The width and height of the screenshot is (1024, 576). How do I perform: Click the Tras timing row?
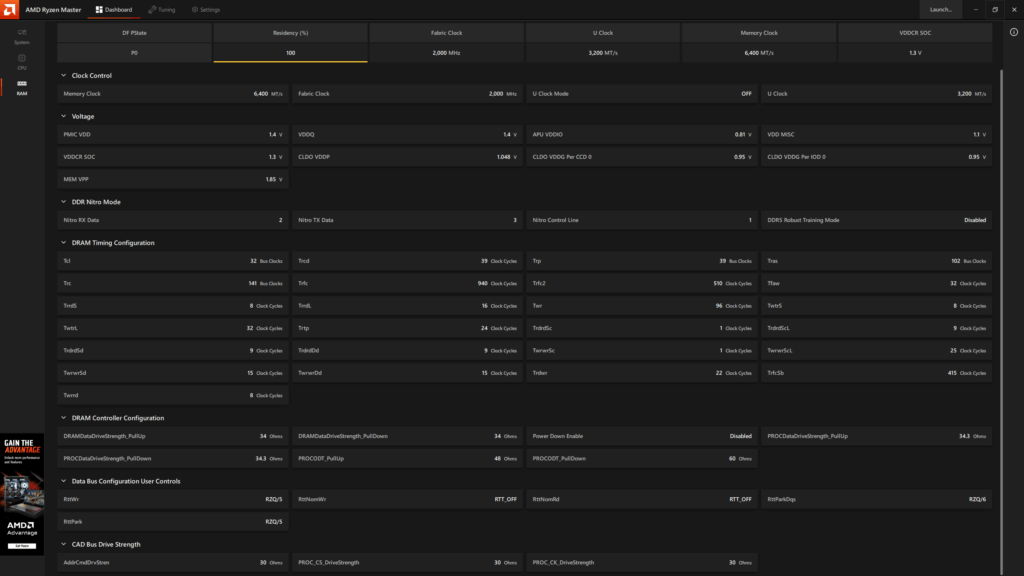(876, 261)
